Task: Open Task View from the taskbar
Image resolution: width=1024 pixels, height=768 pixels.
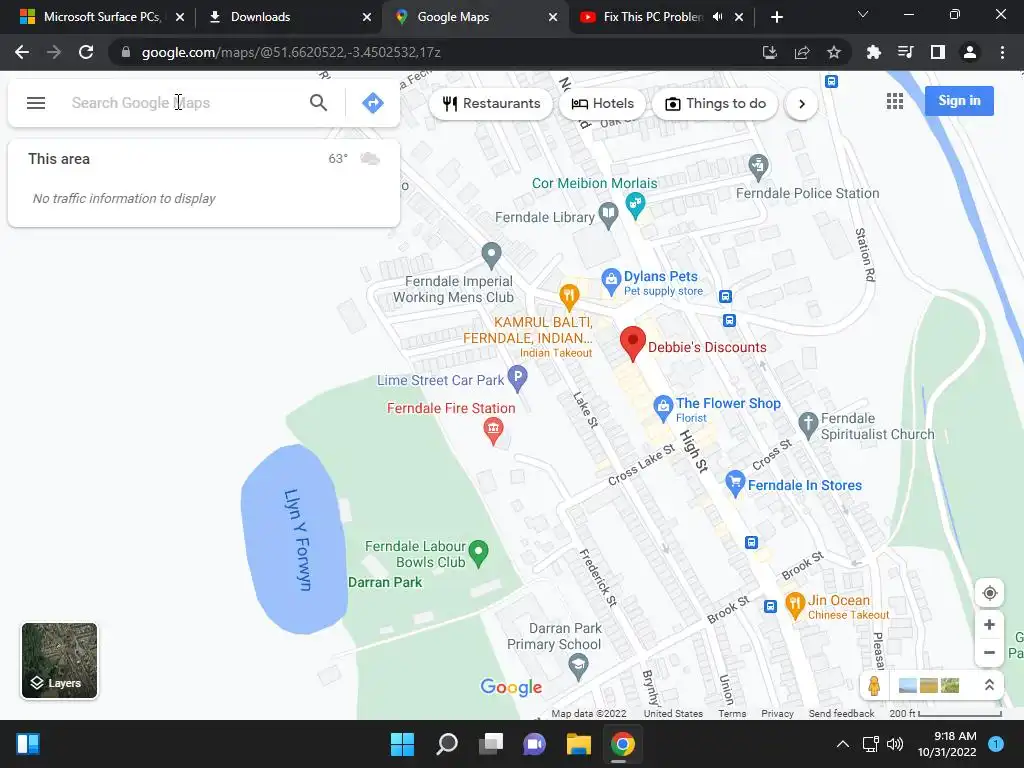Action: 490,744
